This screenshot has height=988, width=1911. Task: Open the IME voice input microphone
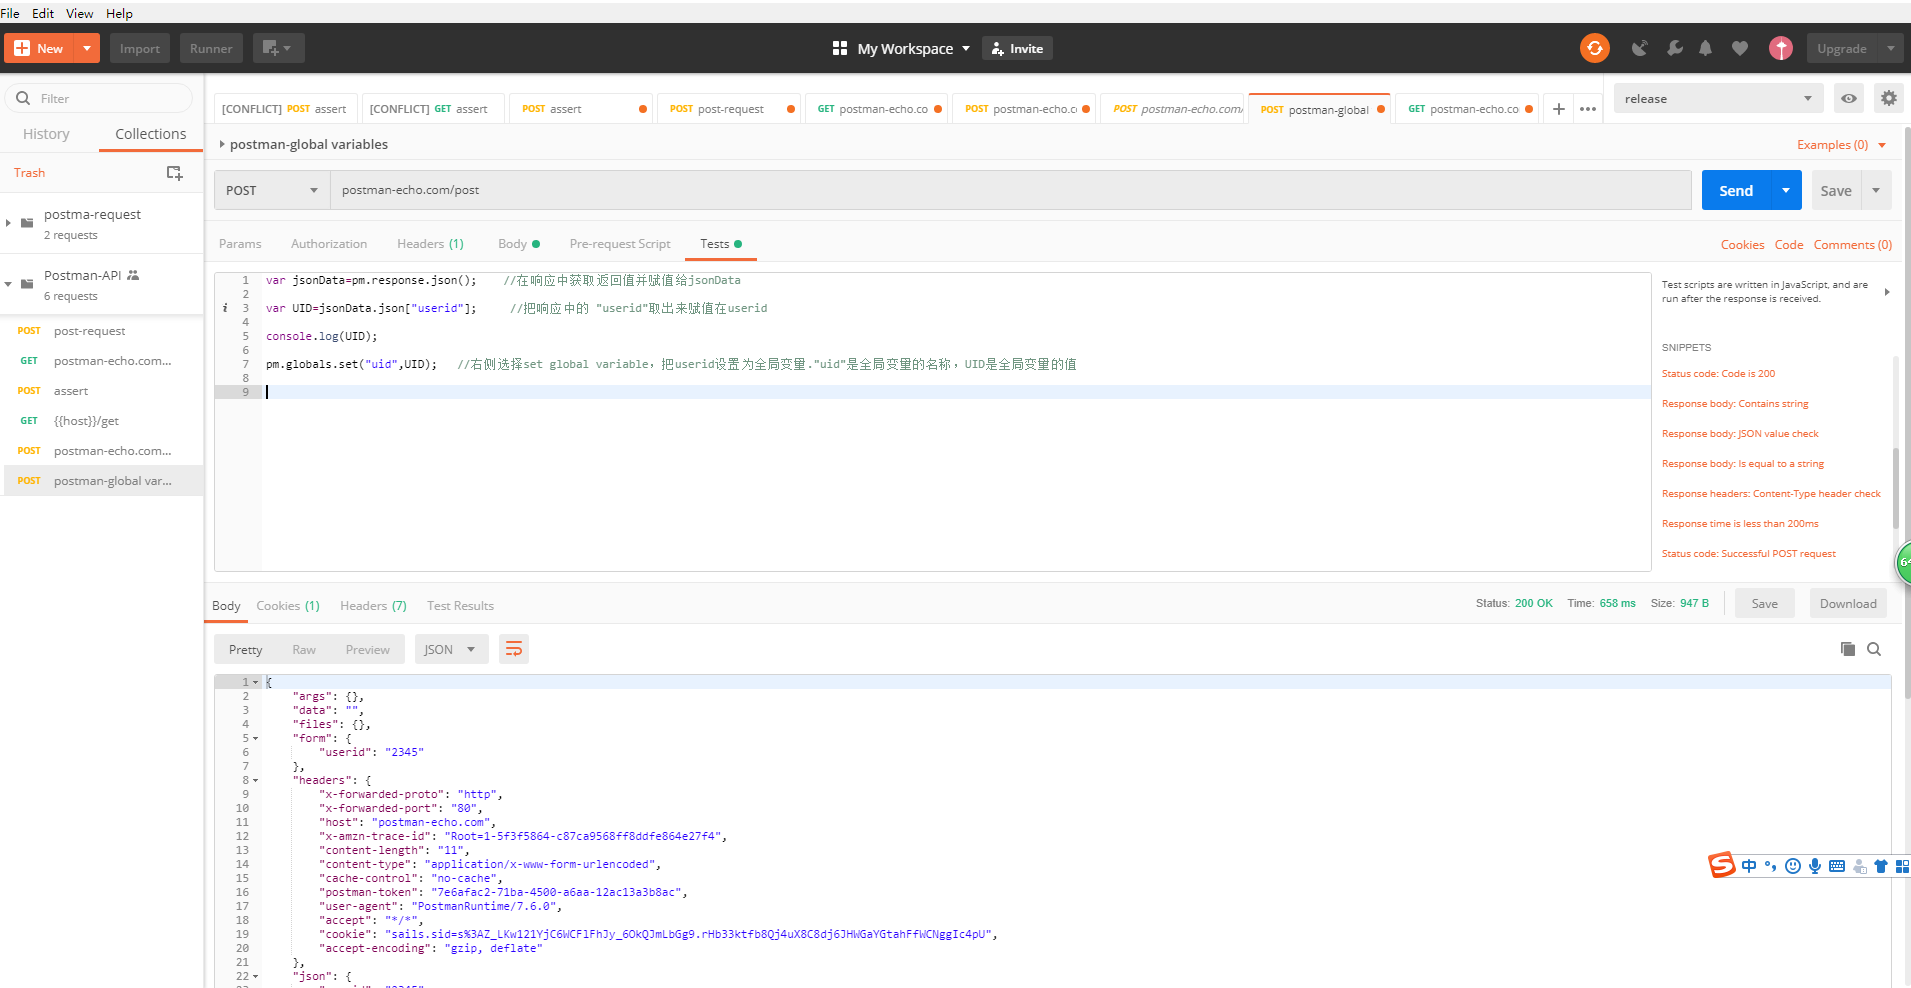[1815, 866]
